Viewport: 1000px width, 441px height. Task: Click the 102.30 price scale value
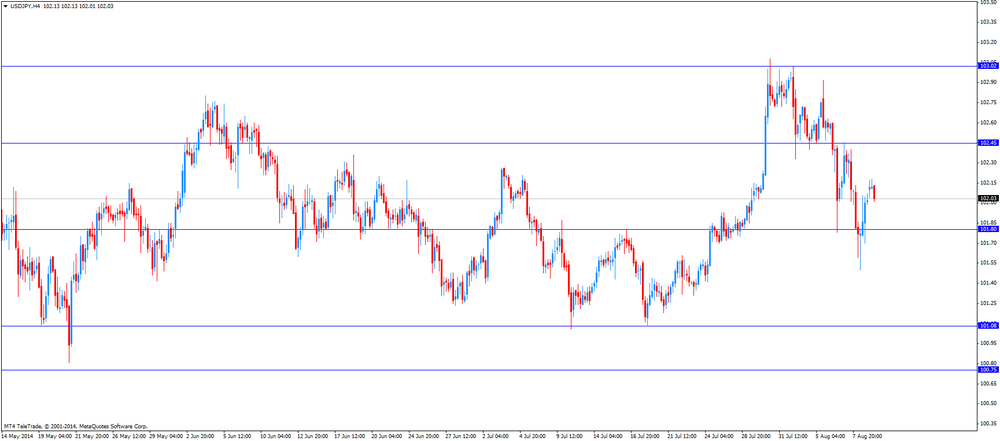click(x=988, y=163)
